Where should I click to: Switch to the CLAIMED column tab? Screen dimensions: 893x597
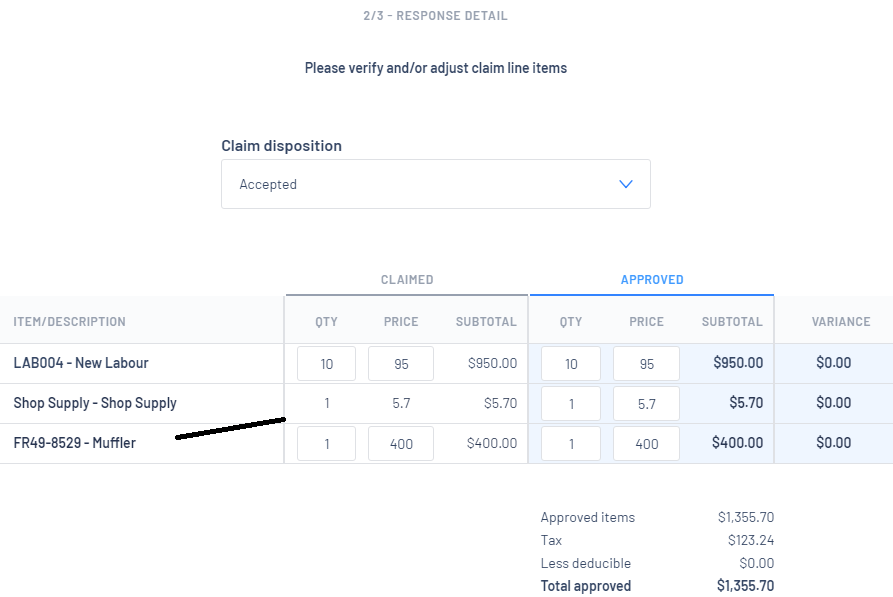tap(407, 280)
